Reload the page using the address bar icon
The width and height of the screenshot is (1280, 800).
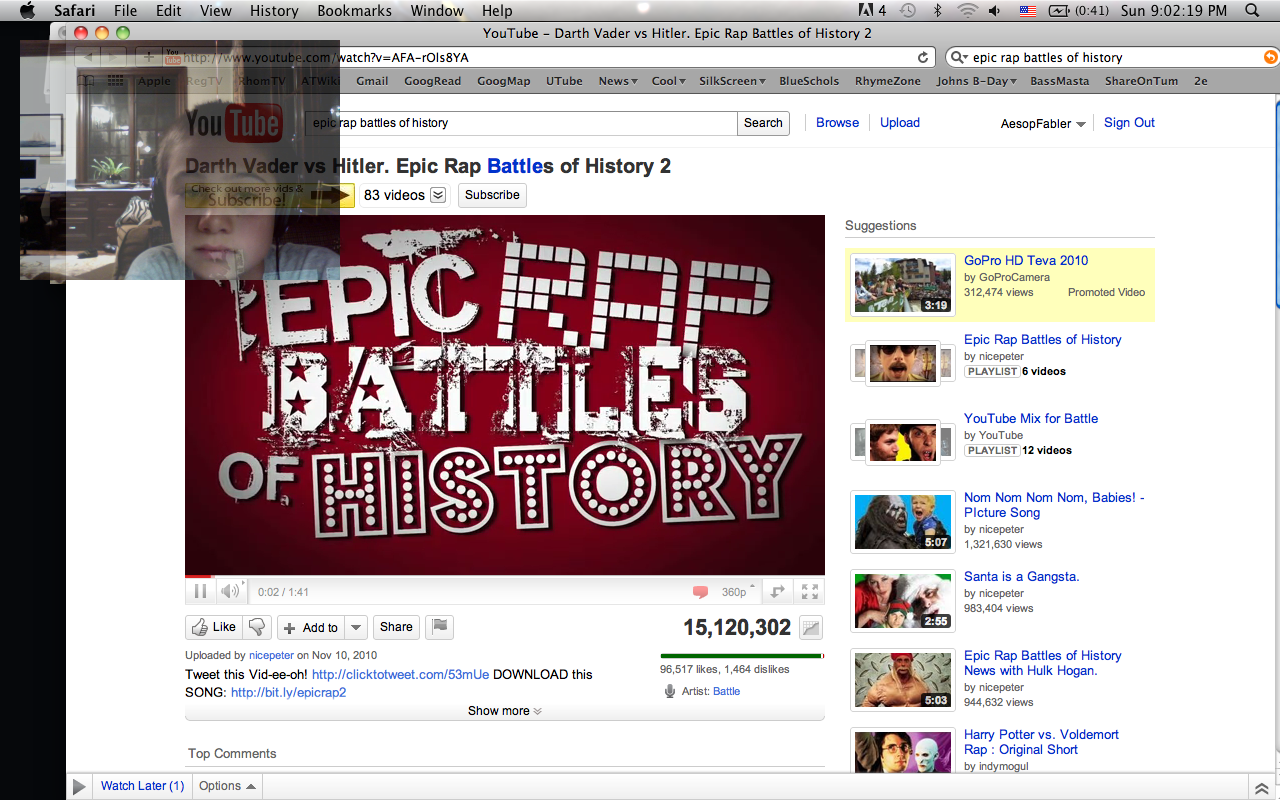pyautogui.click(x=923, y=57)
